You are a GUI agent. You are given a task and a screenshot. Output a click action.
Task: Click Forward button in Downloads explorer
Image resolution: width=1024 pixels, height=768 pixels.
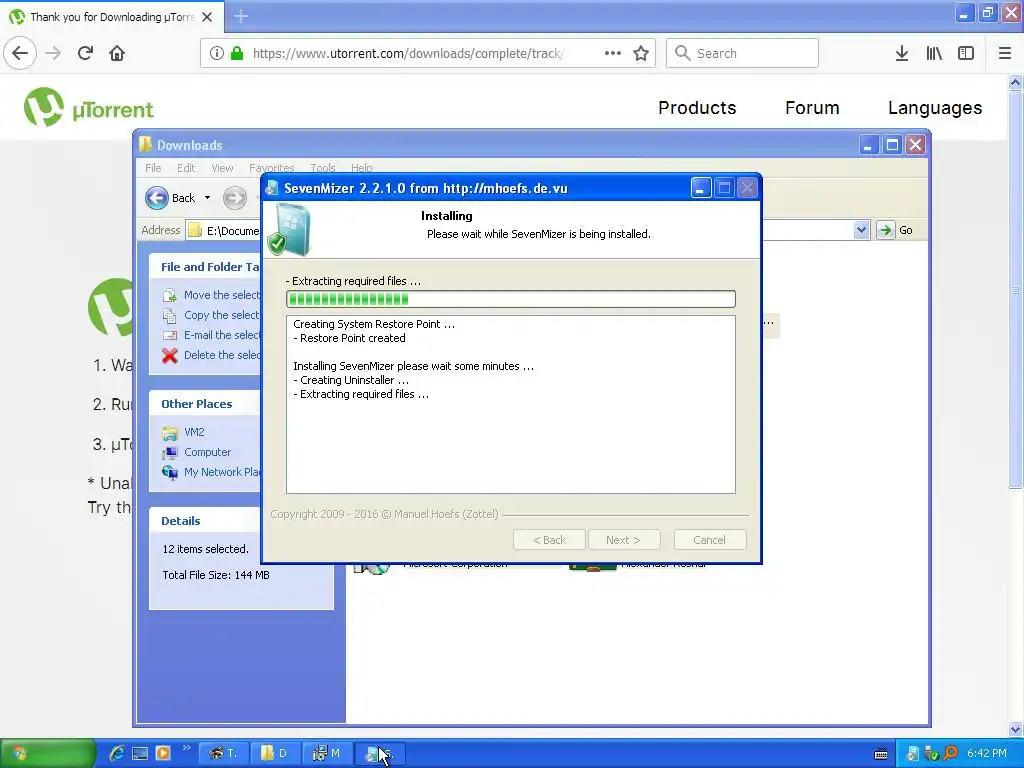(234, 198)
